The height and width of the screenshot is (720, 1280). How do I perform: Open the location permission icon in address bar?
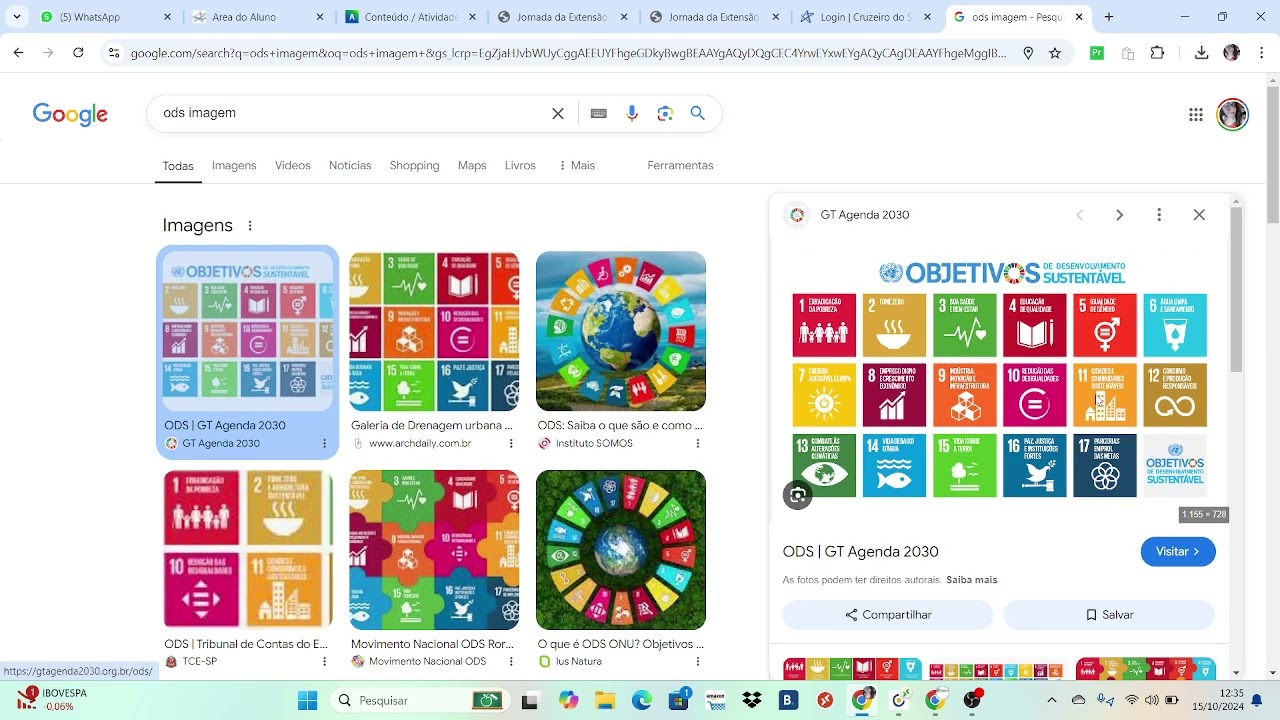[x=1028, y=53]
